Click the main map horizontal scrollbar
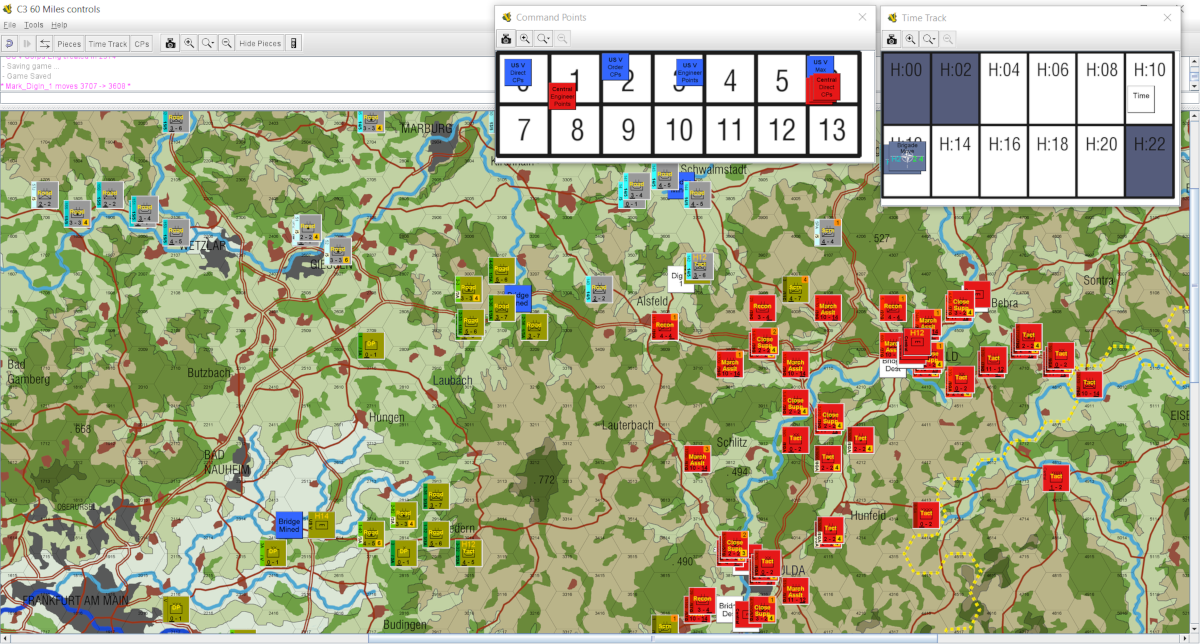The width and height of the screenshot is (1200, 644). pos(596,638)
